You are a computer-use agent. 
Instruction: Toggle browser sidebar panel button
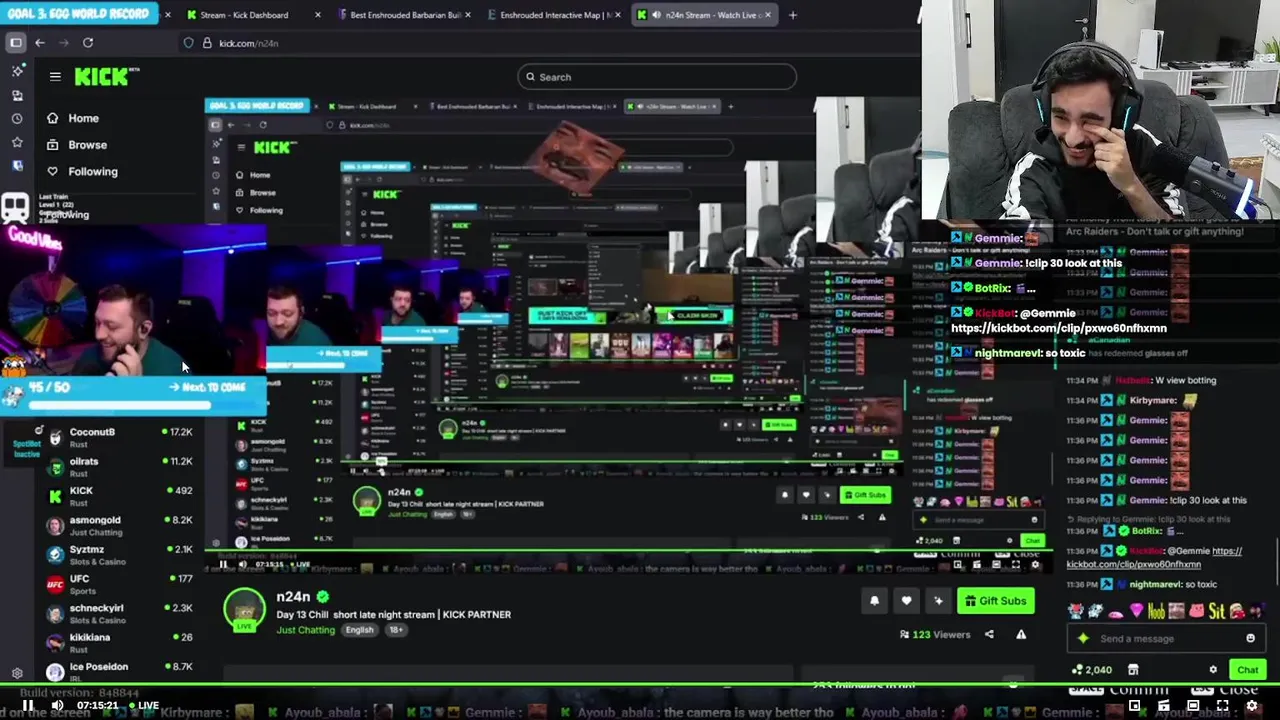coord(16,43)
